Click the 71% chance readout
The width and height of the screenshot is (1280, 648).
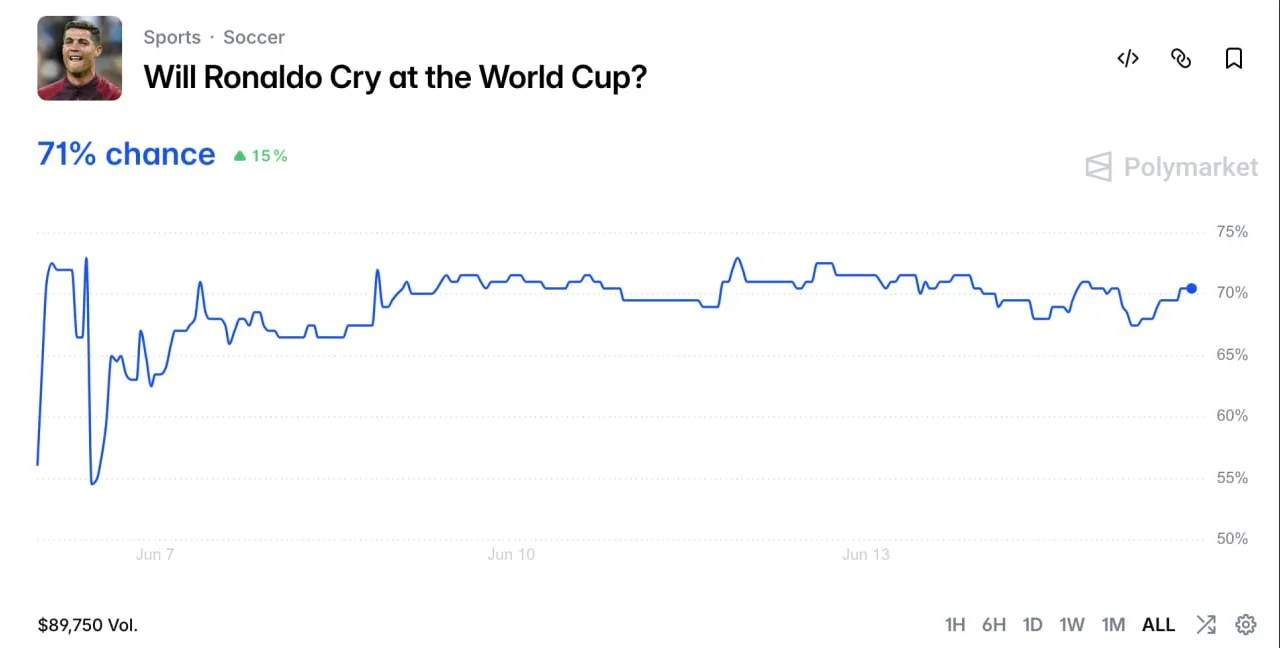pyautogui.click(x=126, y=154)
